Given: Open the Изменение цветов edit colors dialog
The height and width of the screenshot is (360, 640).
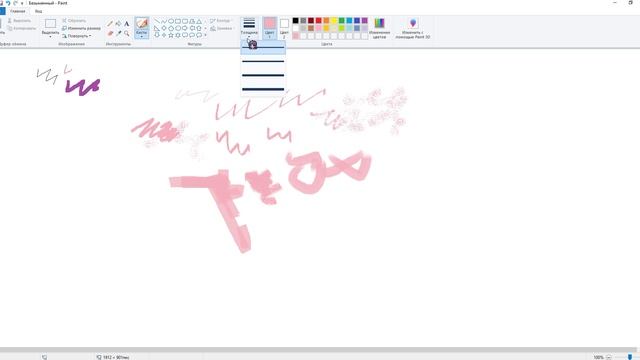Looking at the screenshot, I should click(x=379, y=28).
